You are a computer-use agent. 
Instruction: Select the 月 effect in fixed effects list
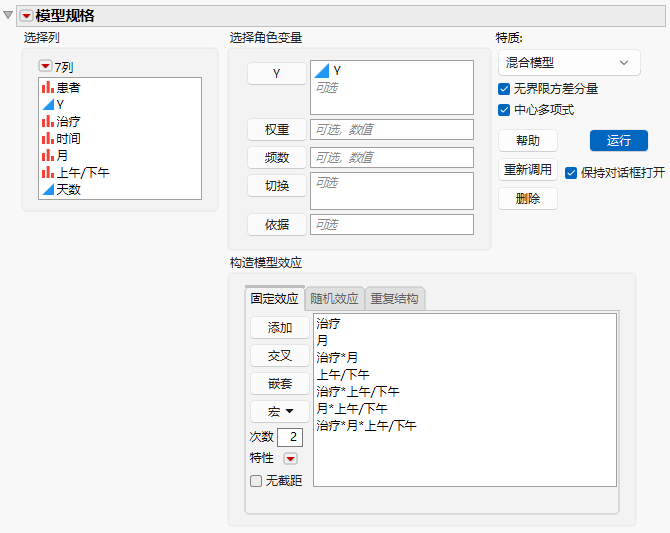tap(322, 341)
